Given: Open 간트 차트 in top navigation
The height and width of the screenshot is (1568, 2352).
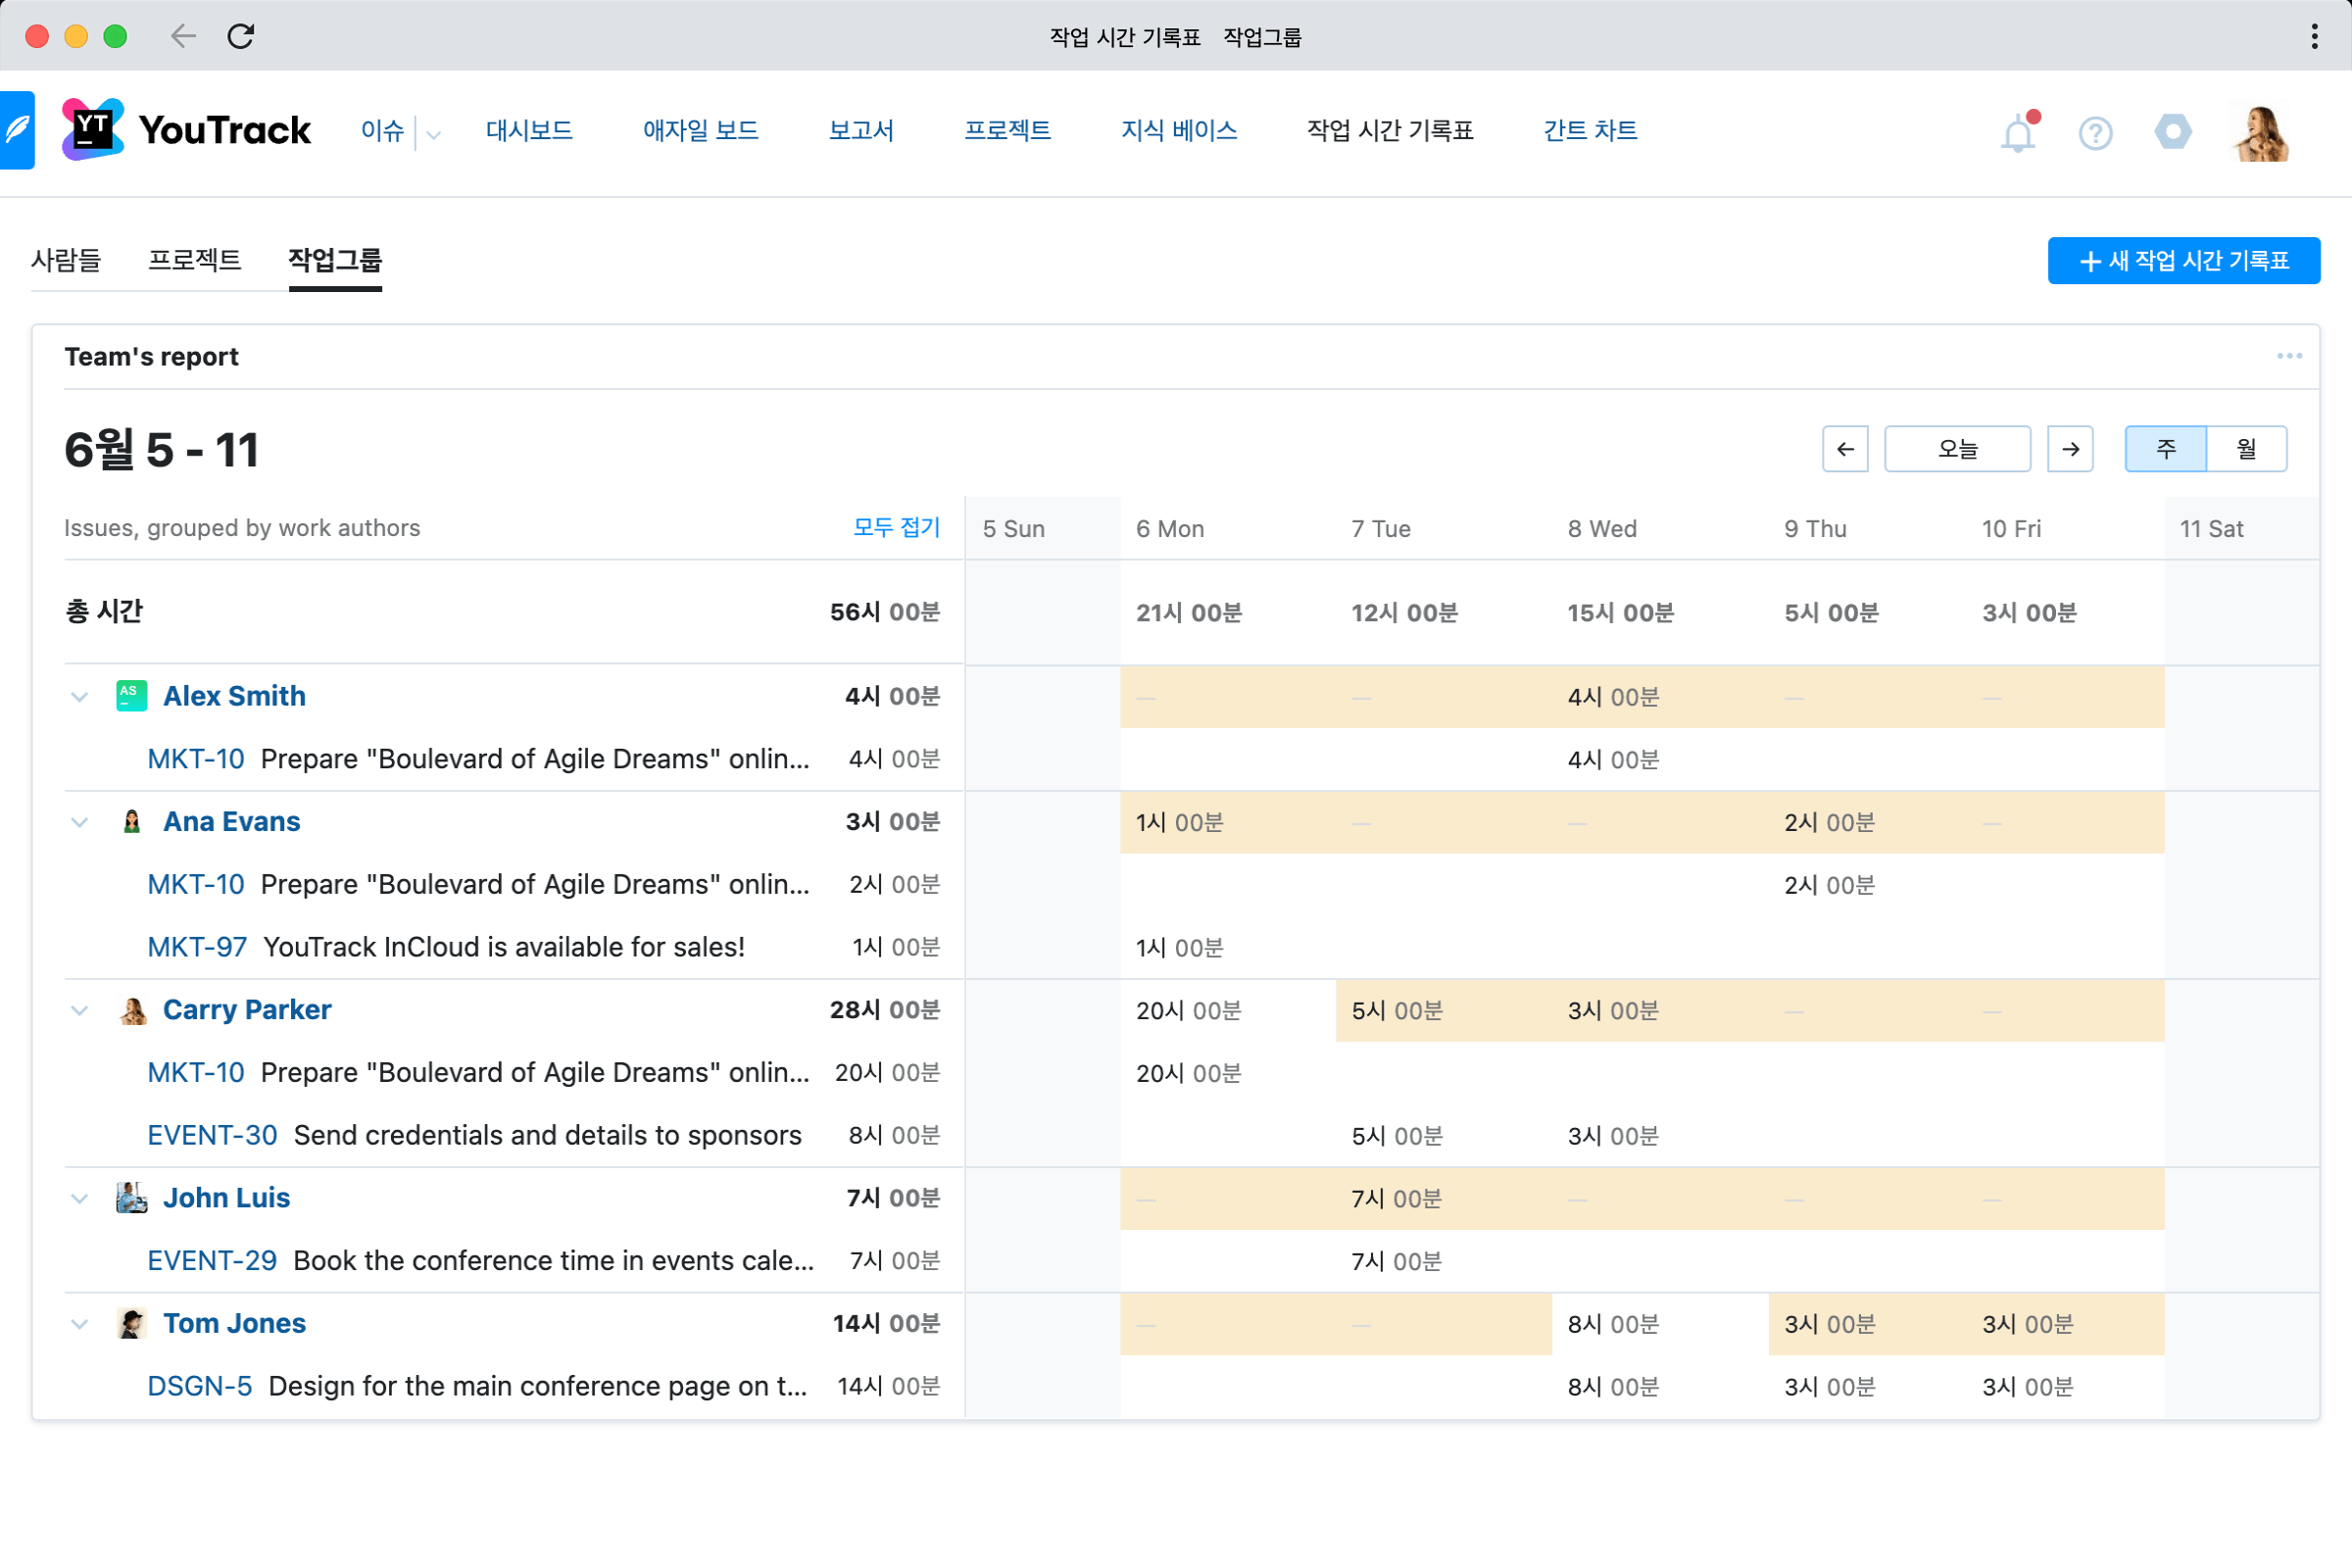Looking at the screenshot, I should click(1589, 131).
